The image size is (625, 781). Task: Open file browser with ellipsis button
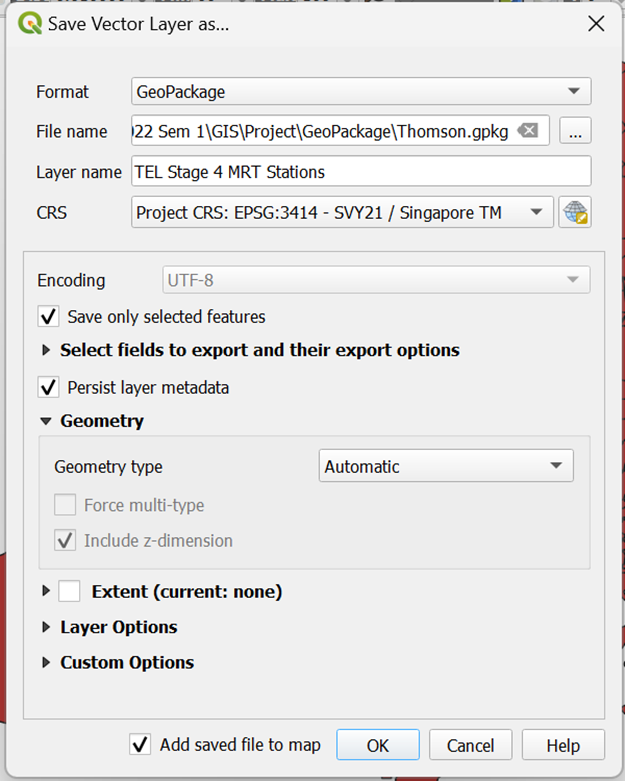tap(575, 131)
